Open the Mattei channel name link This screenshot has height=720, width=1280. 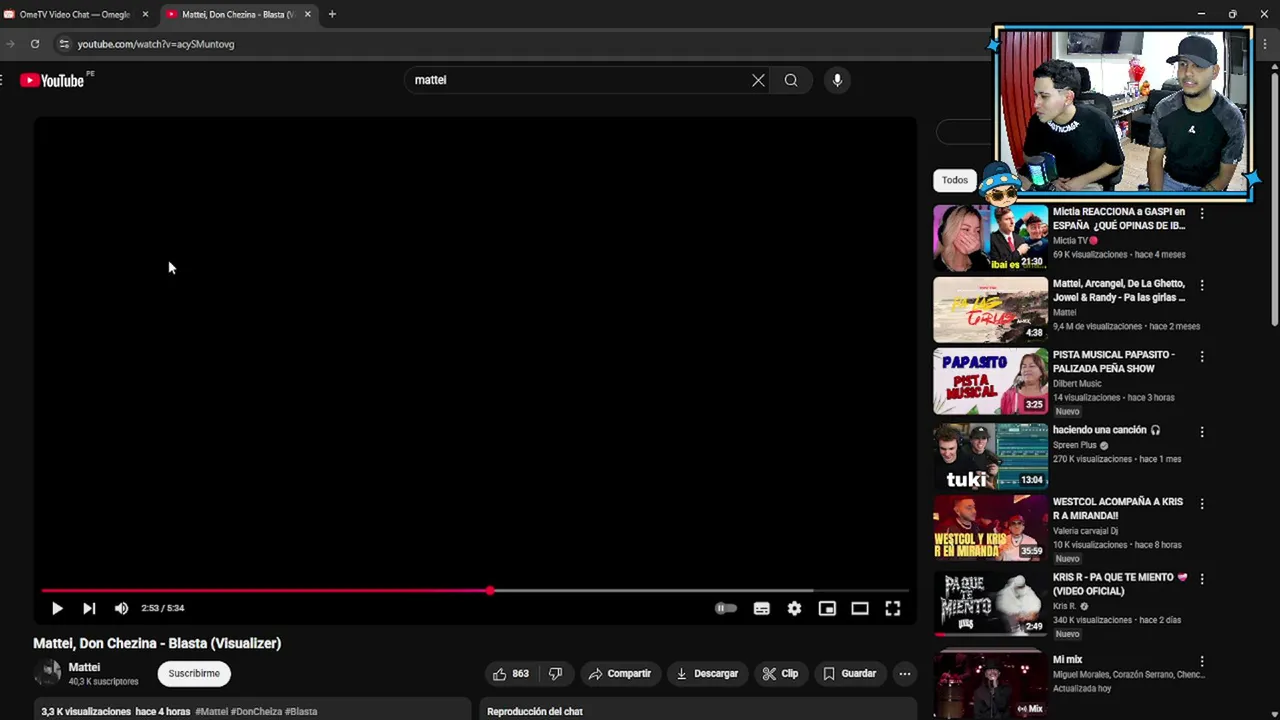tap(84, 667)
